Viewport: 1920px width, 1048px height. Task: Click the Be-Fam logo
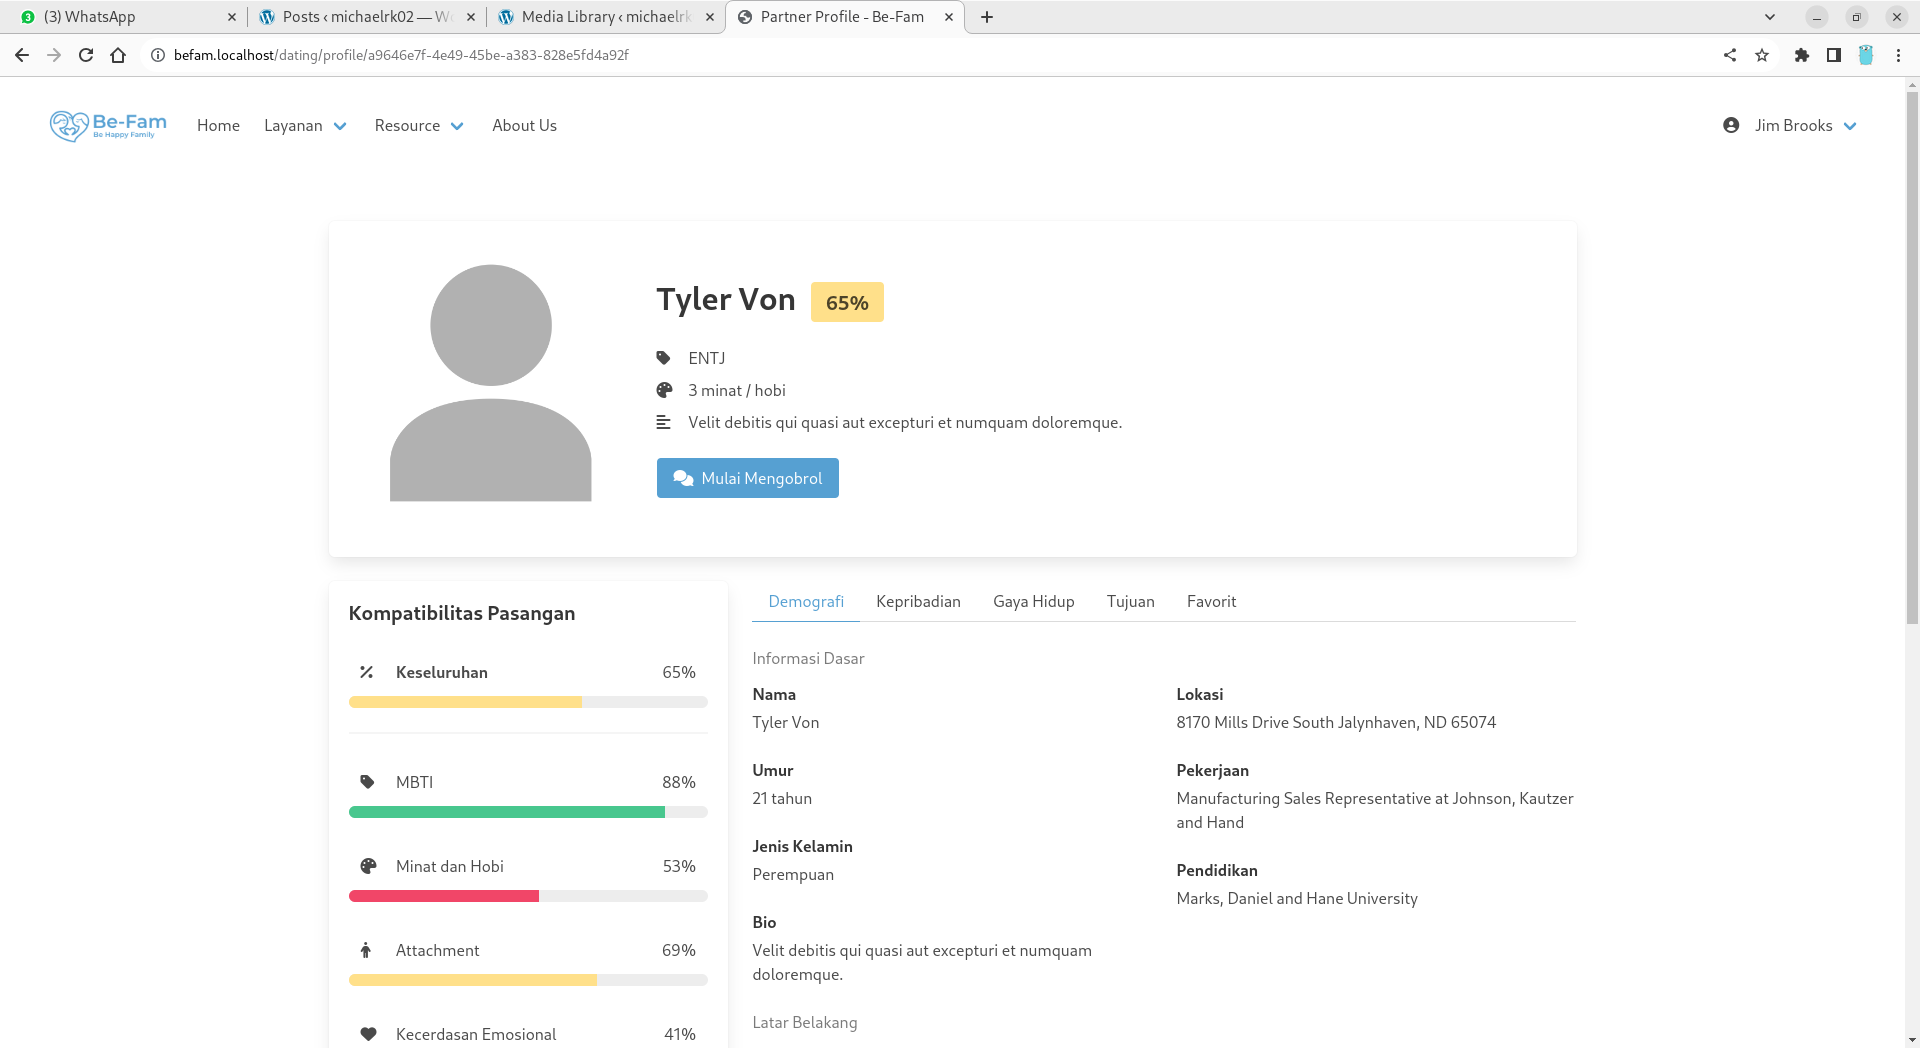tap(108, 126)
